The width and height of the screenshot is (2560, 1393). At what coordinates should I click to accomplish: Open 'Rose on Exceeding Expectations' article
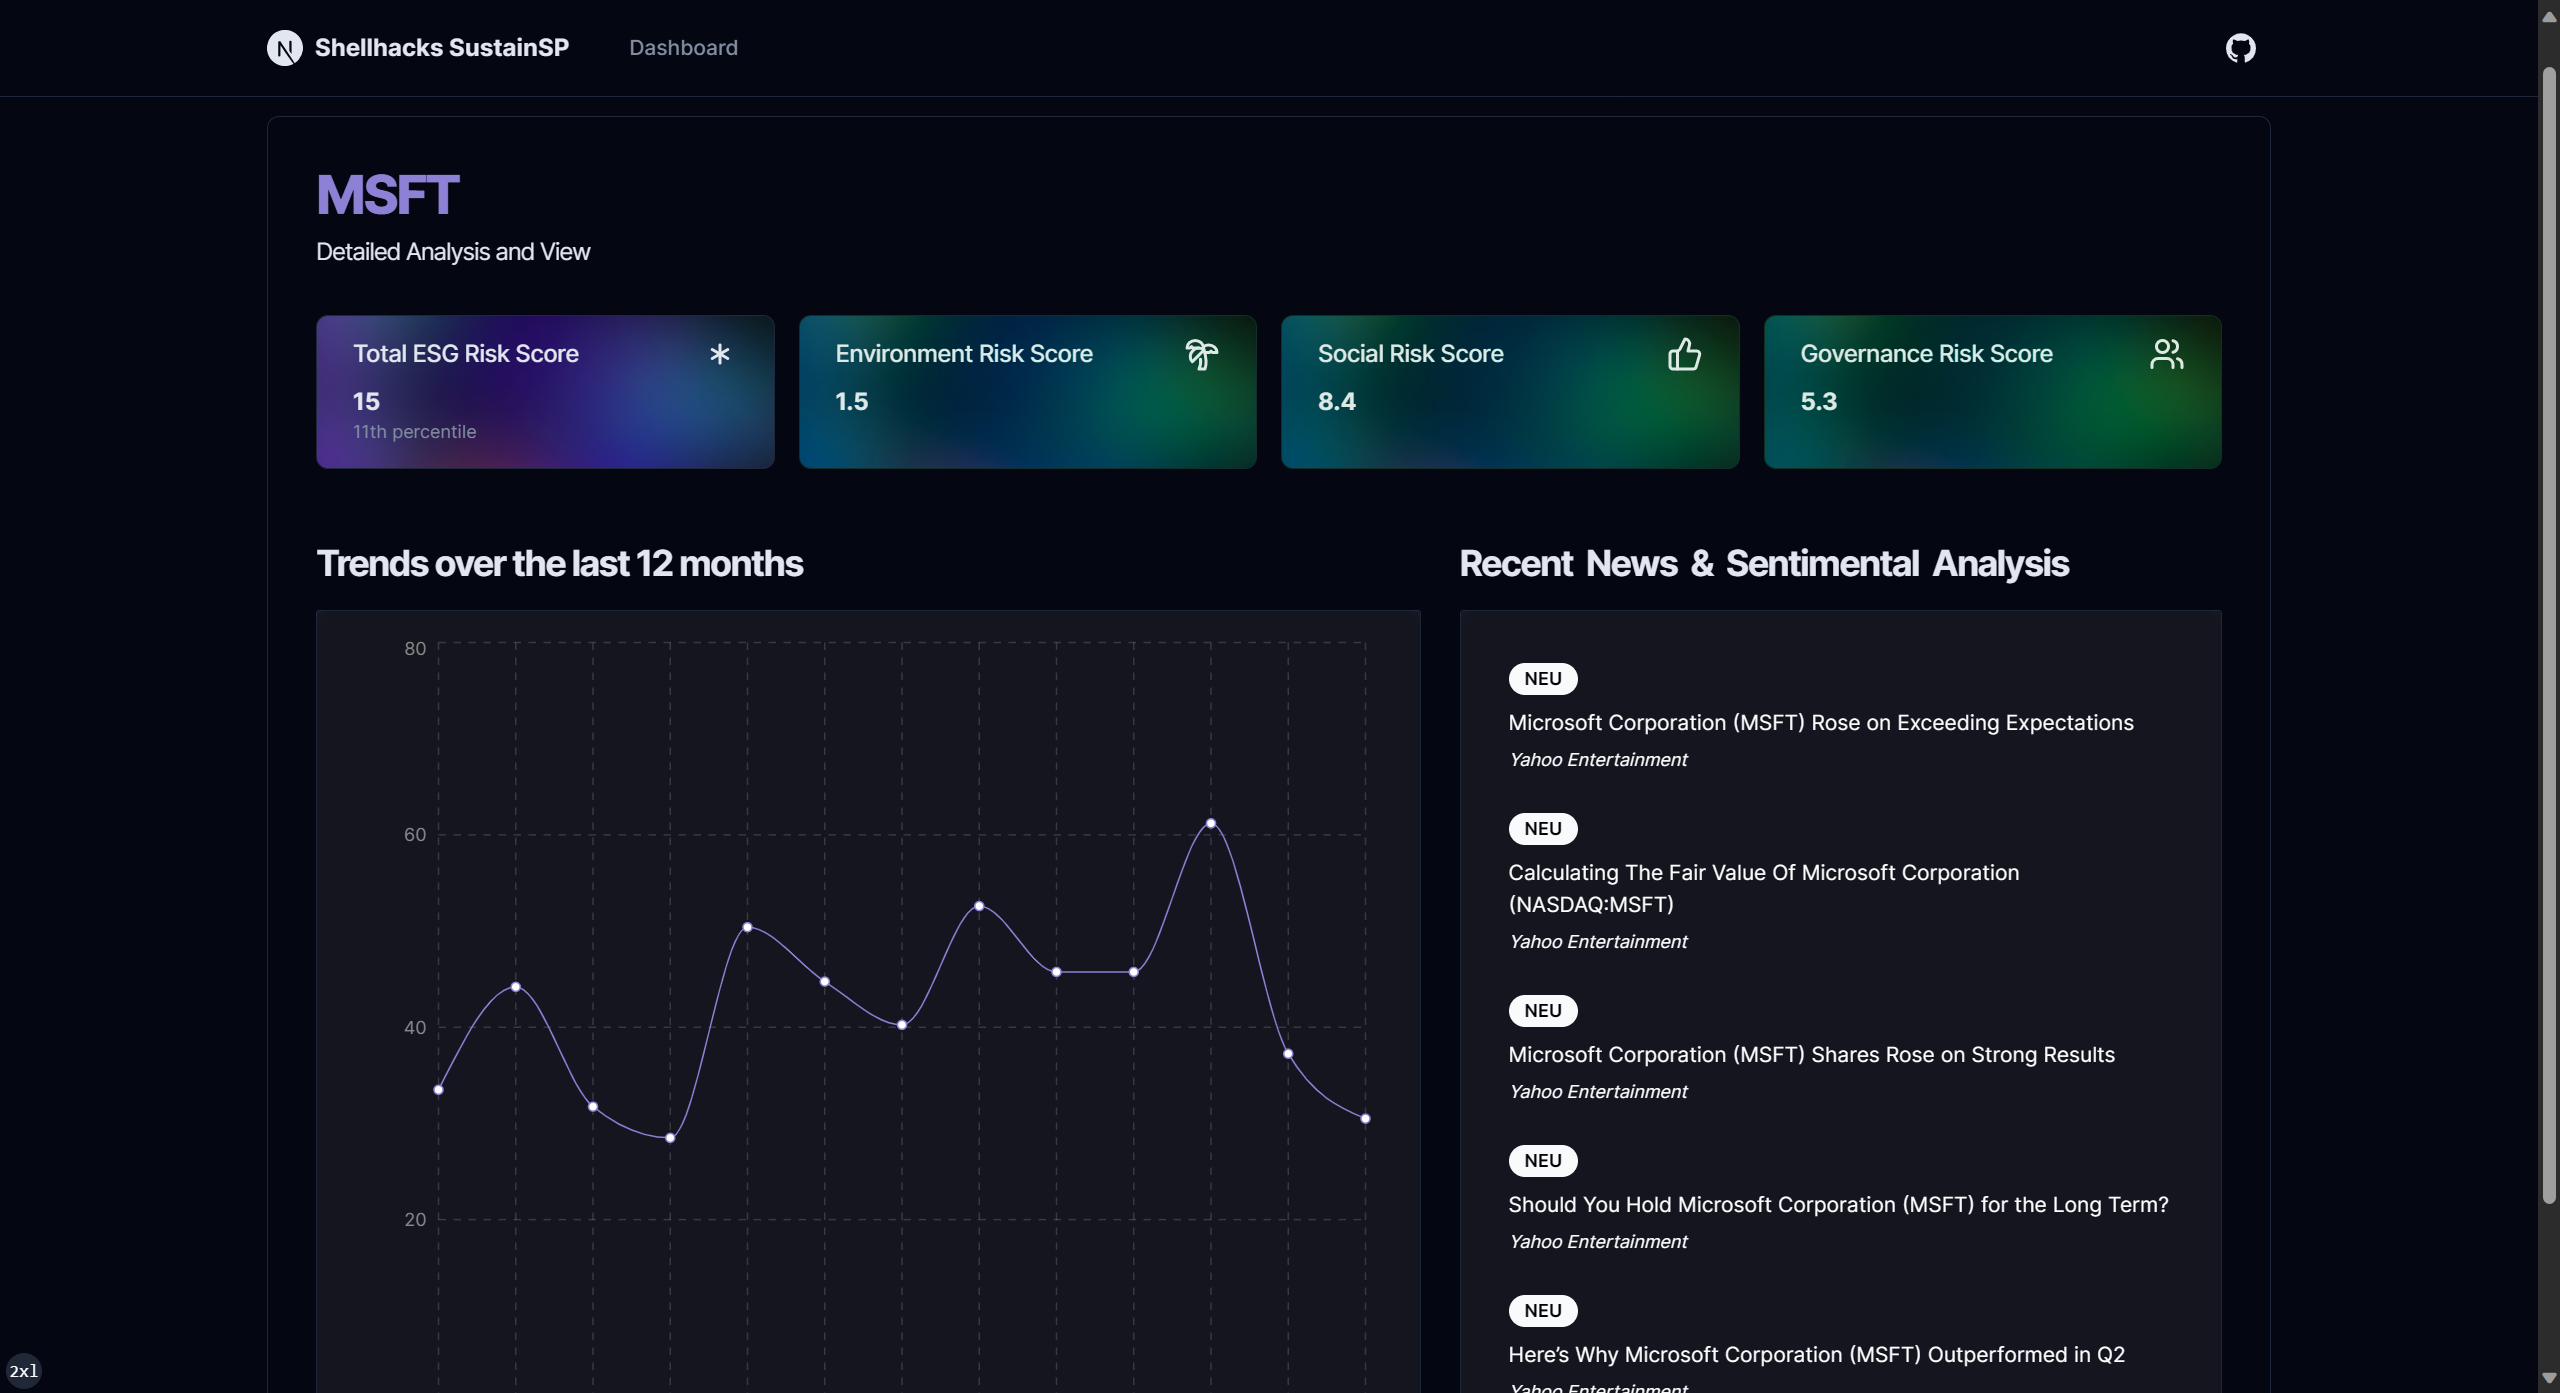click(1820, 723)
